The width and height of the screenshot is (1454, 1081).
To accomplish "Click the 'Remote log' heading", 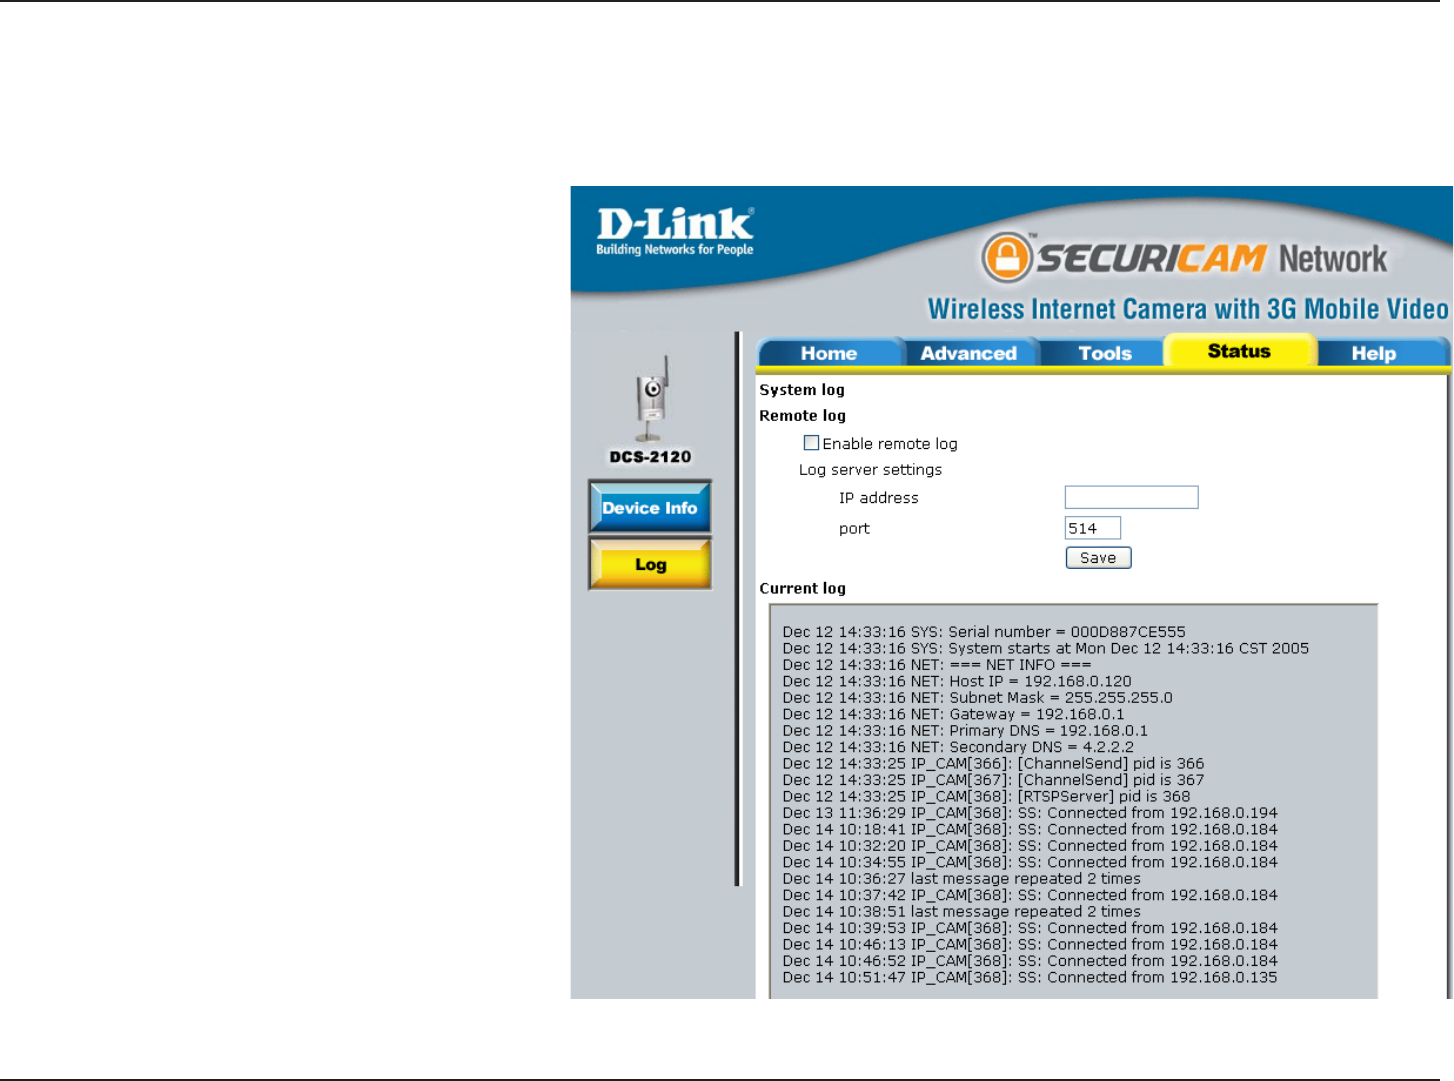I will (802, 415).
